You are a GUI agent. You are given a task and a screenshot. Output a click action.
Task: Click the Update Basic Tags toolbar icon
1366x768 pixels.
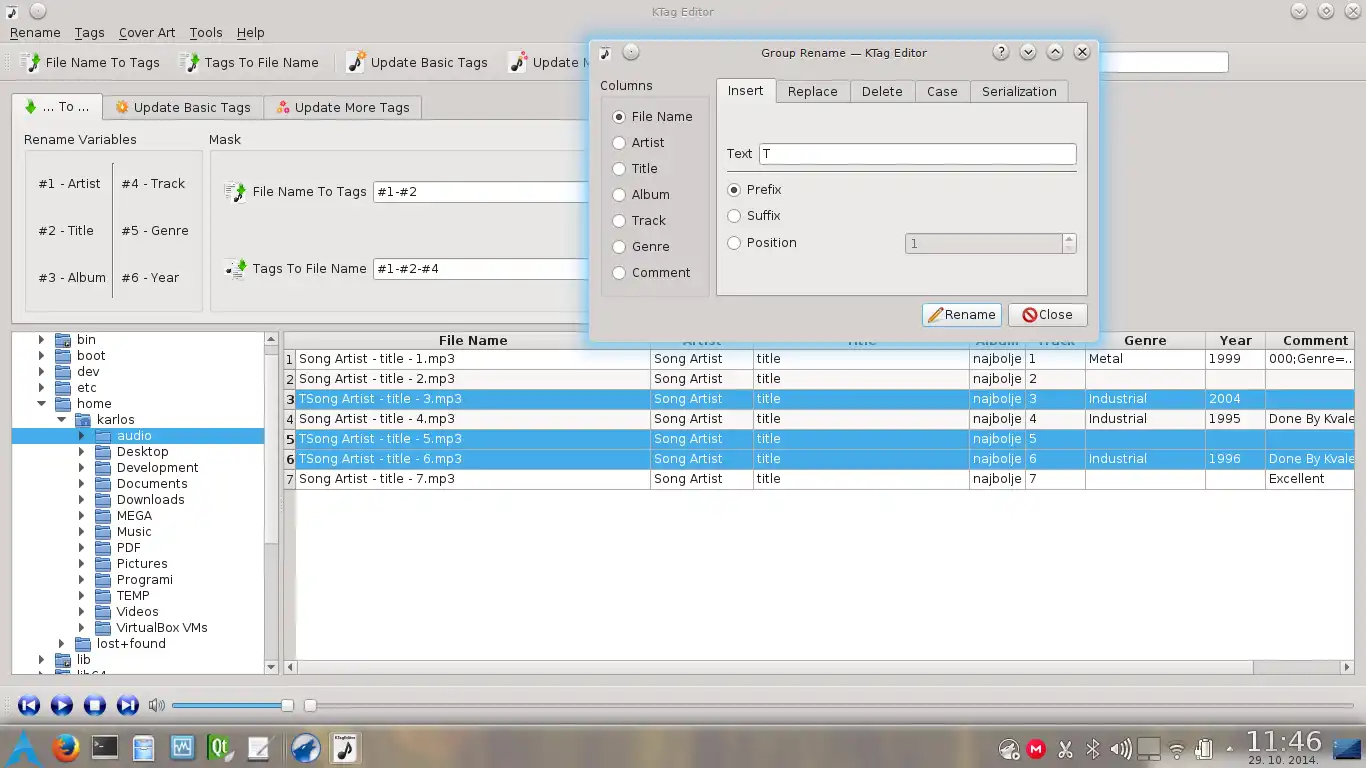355,62
